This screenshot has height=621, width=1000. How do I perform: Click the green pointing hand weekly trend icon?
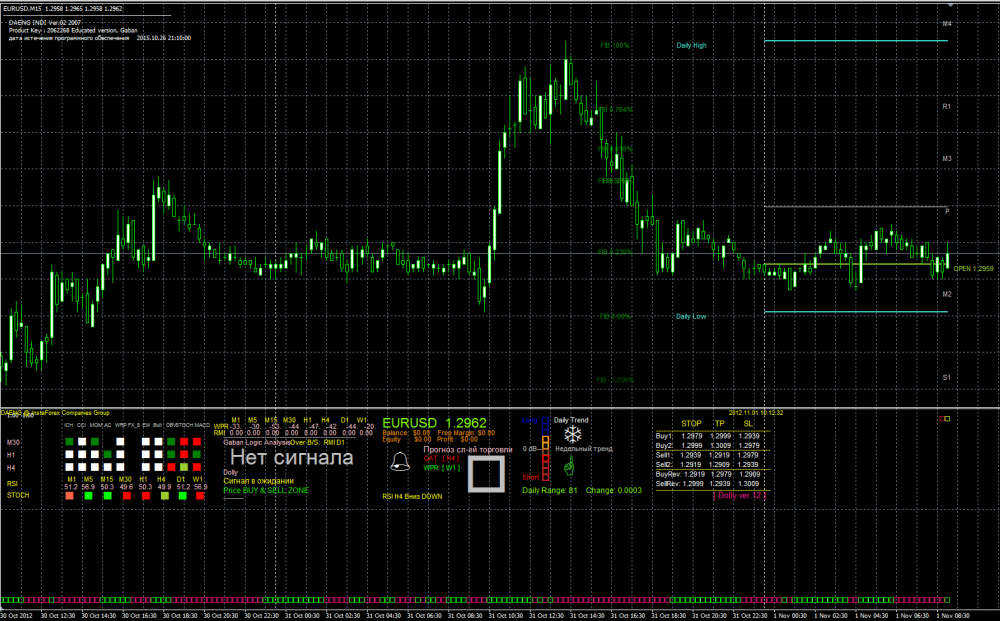[569, 466]
